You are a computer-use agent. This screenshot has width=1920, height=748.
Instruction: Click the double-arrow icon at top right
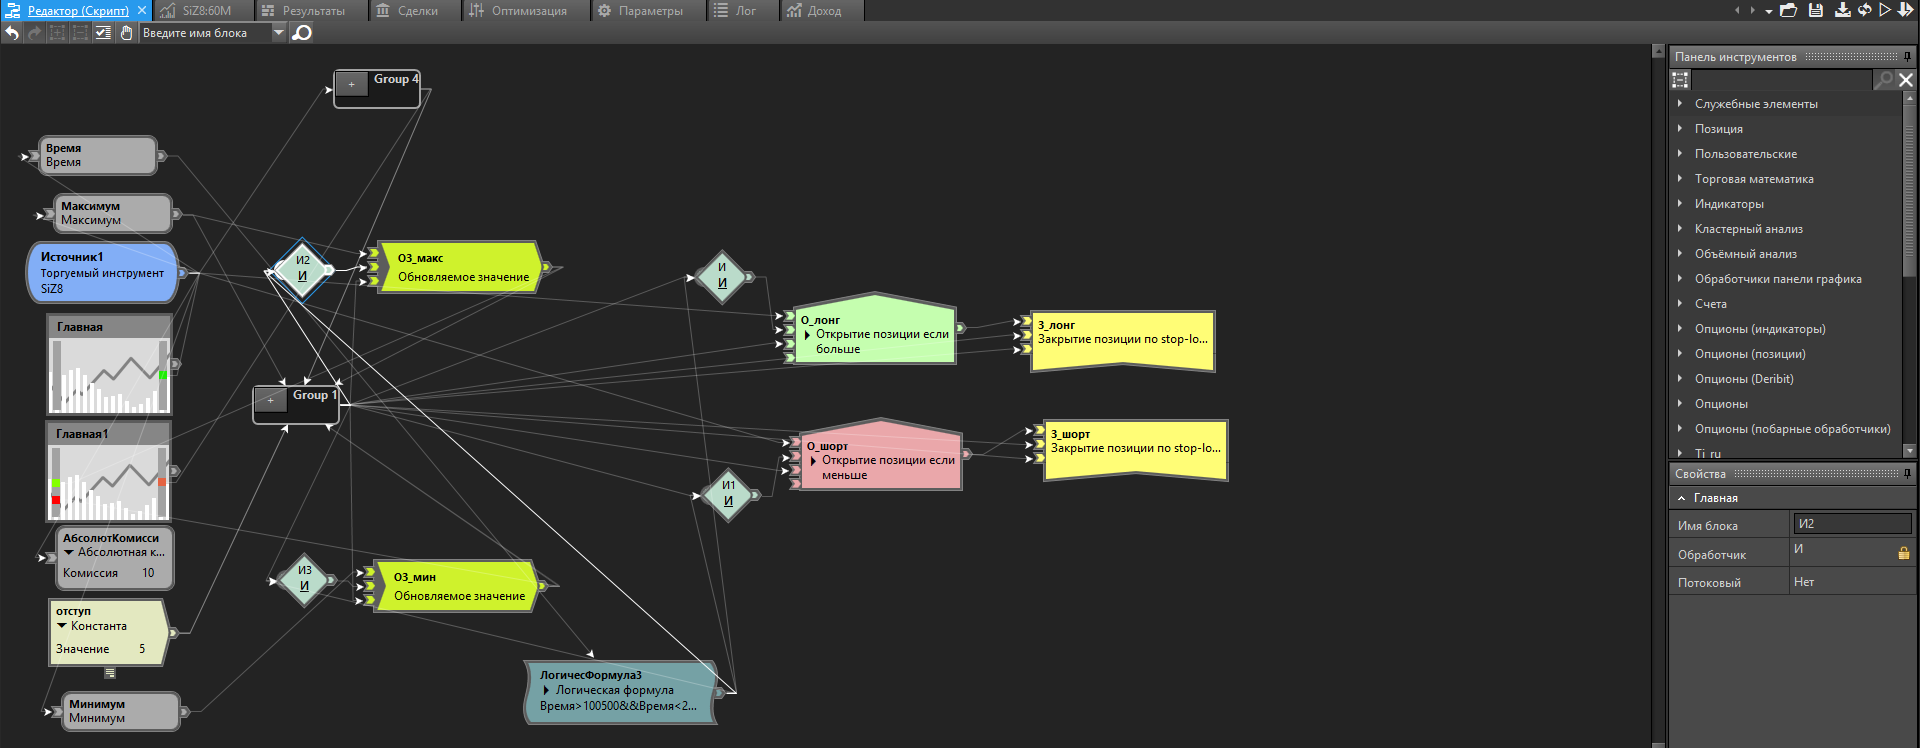click(1906, 10)
